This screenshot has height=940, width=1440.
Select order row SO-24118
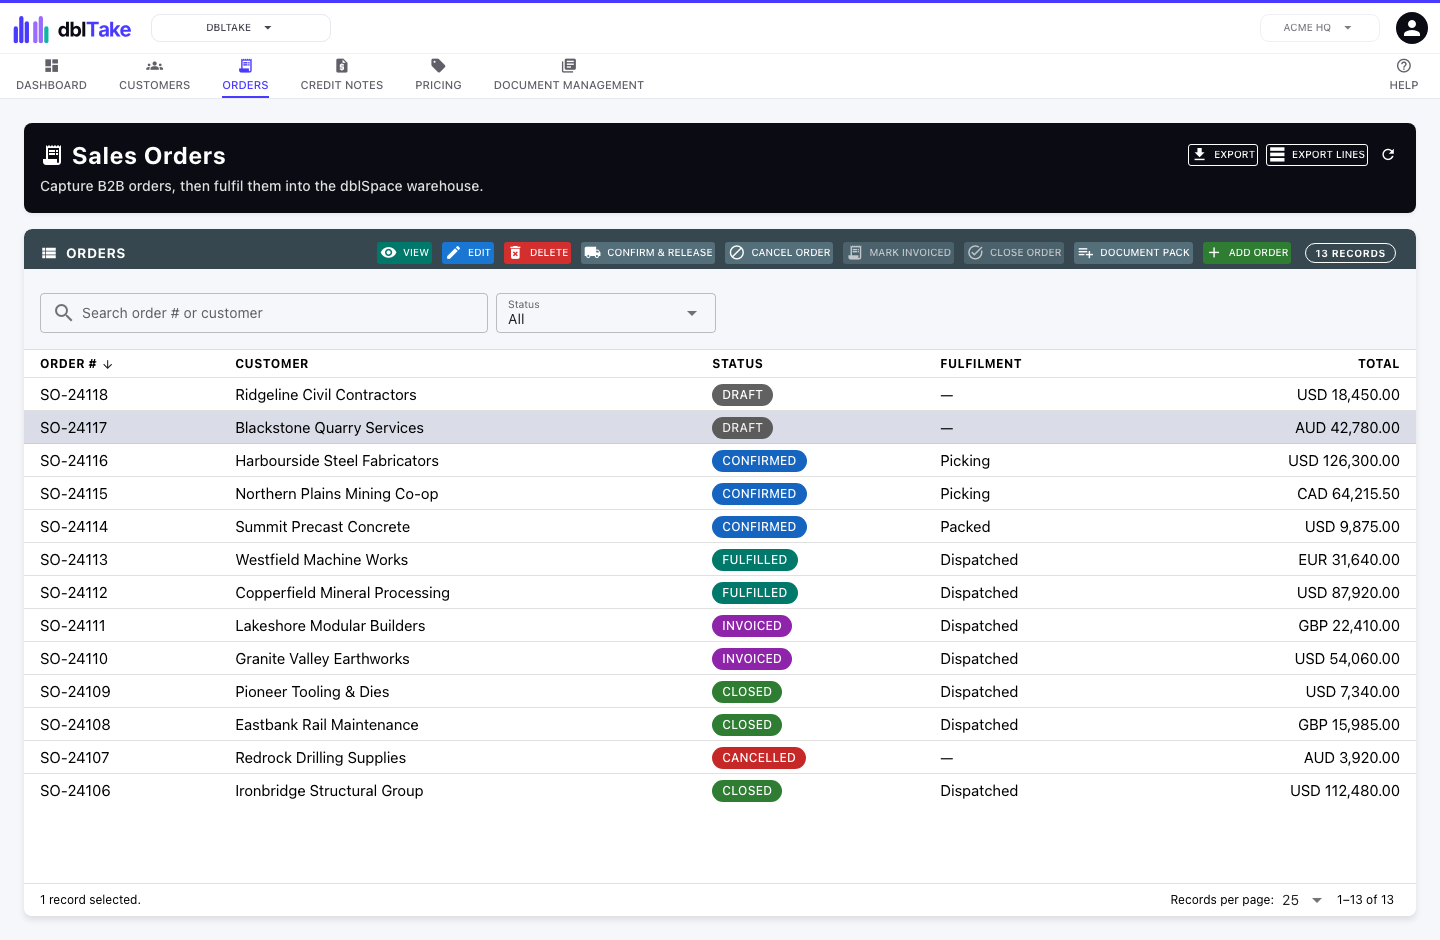[720, 395]
